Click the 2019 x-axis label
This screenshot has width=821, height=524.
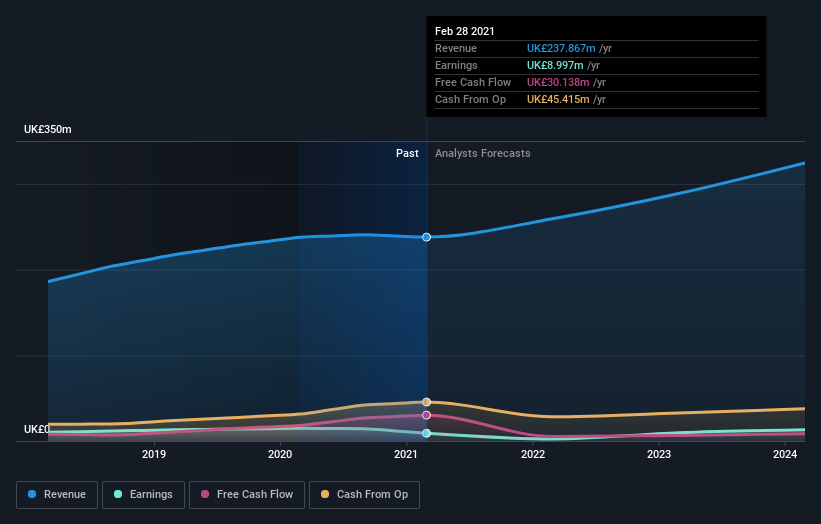[154, 454]
